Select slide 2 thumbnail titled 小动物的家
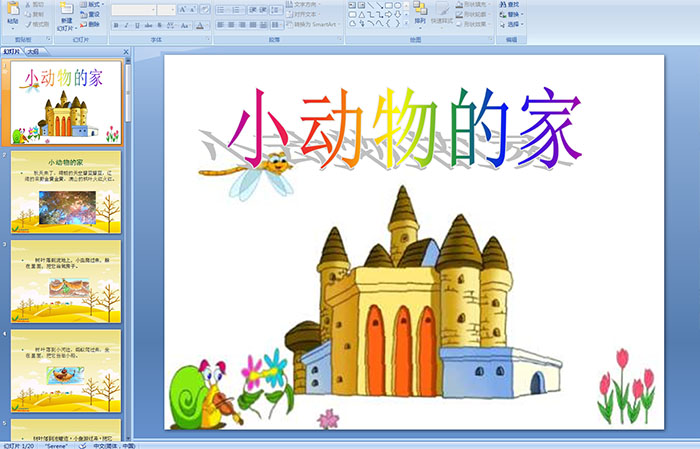The width and height of the screenshot is (700, 449). coord(66,192)
